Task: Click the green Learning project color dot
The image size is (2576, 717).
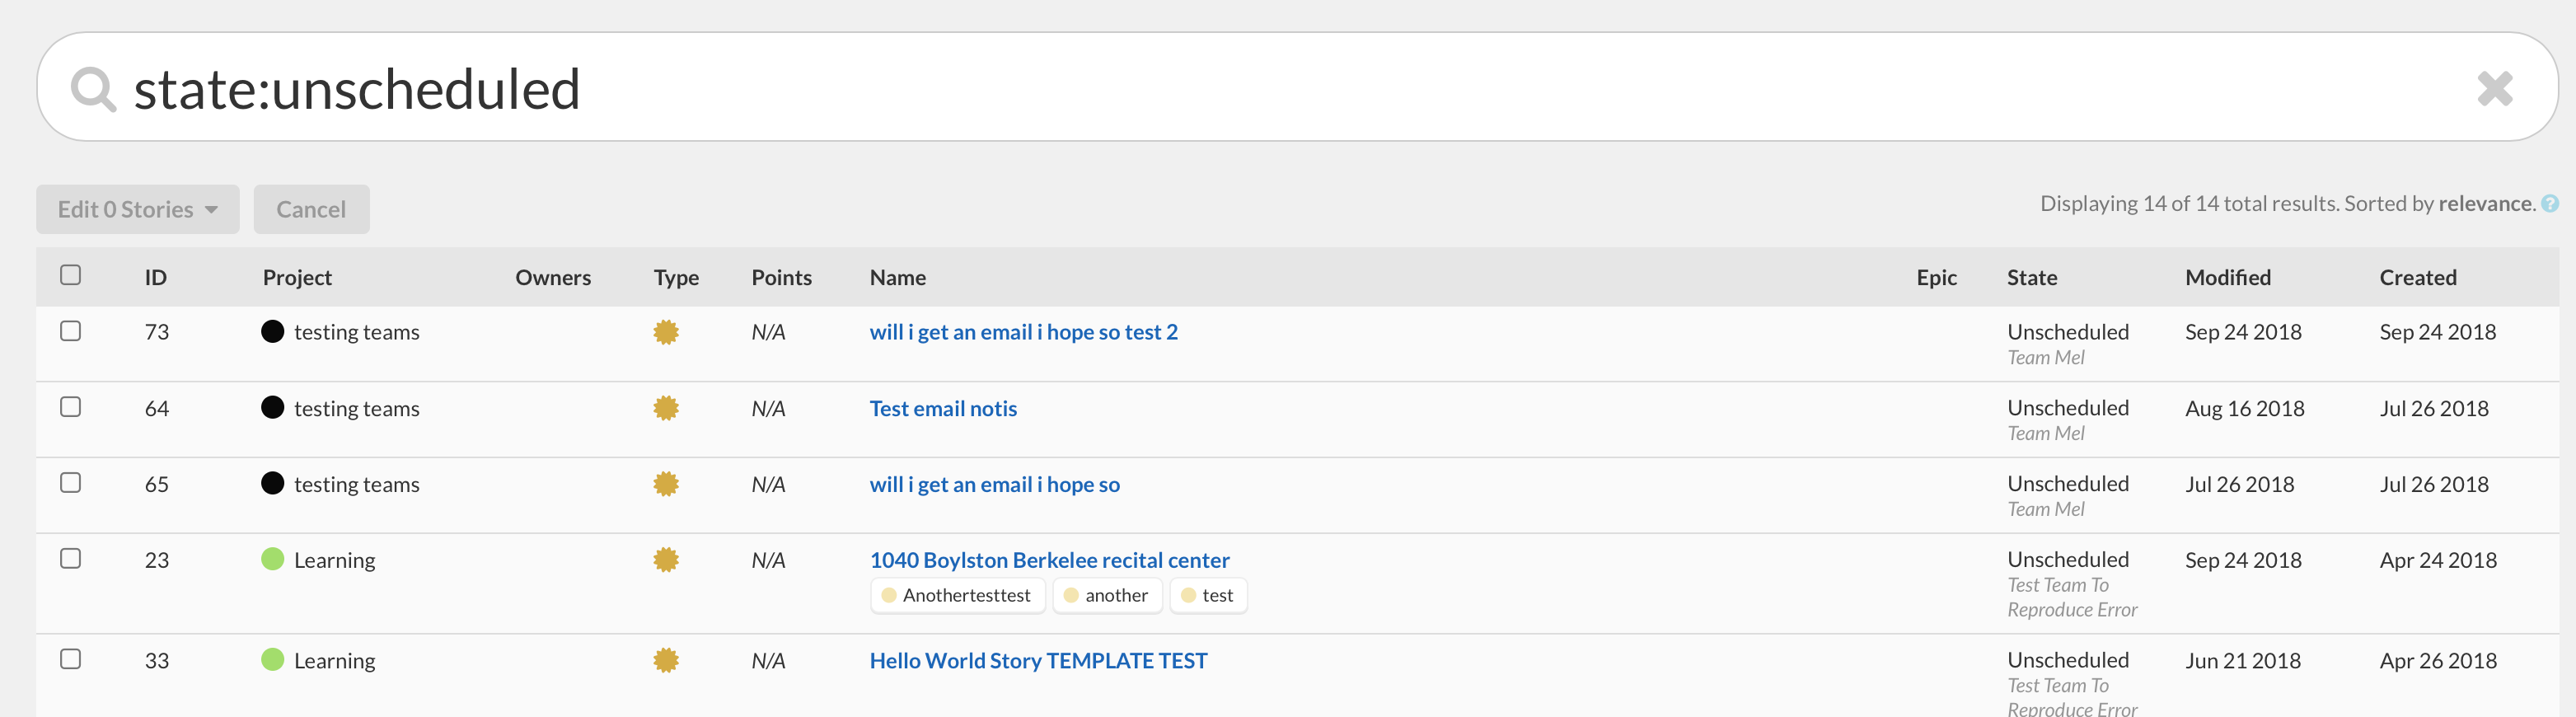Action: tap(272, 559)
